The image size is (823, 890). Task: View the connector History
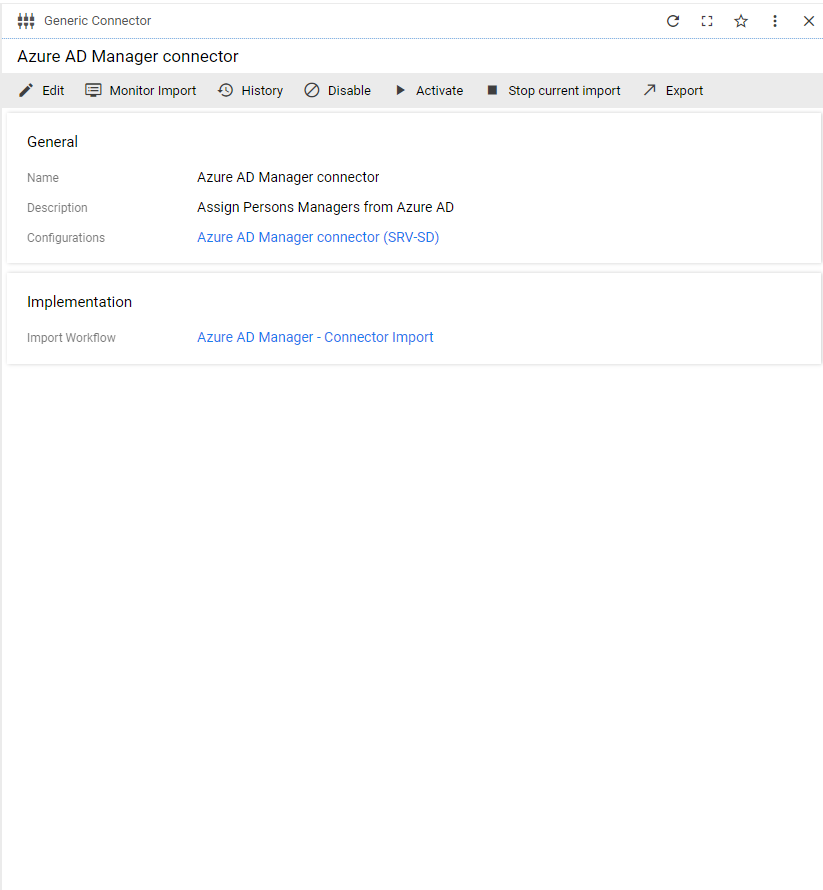point(251,91)
